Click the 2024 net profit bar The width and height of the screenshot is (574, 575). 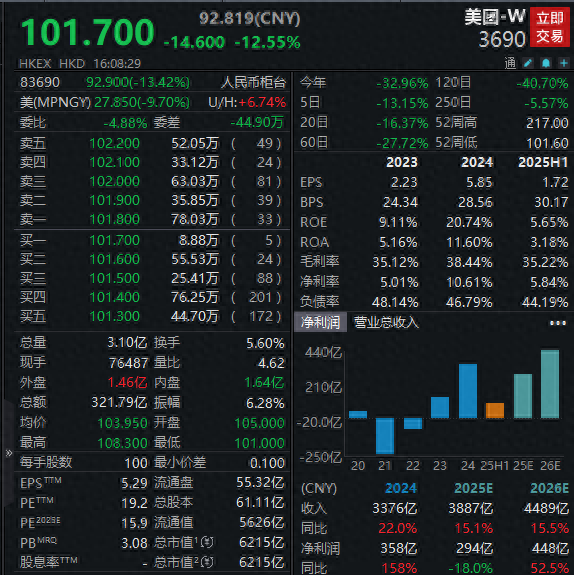[x=468, y=391]
